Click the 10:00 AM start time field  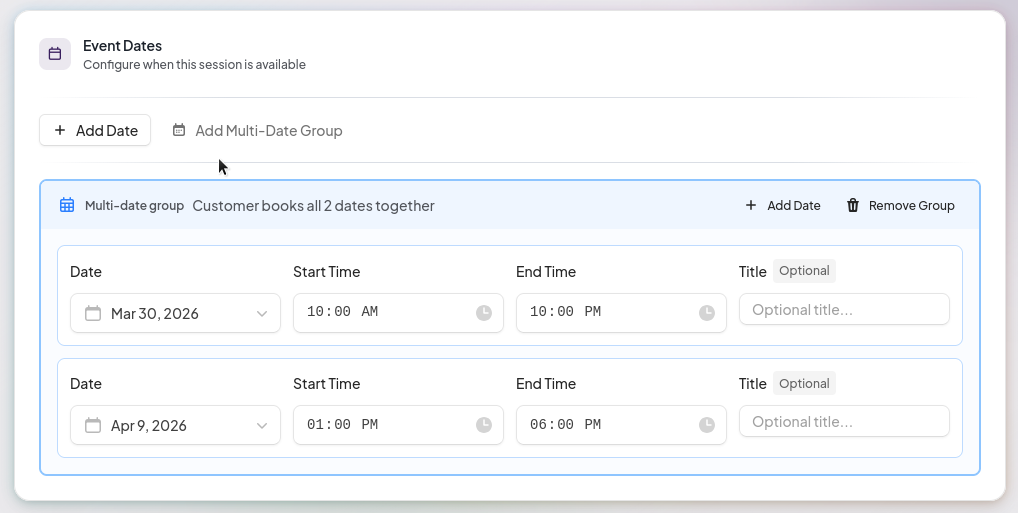pos(398,313)
